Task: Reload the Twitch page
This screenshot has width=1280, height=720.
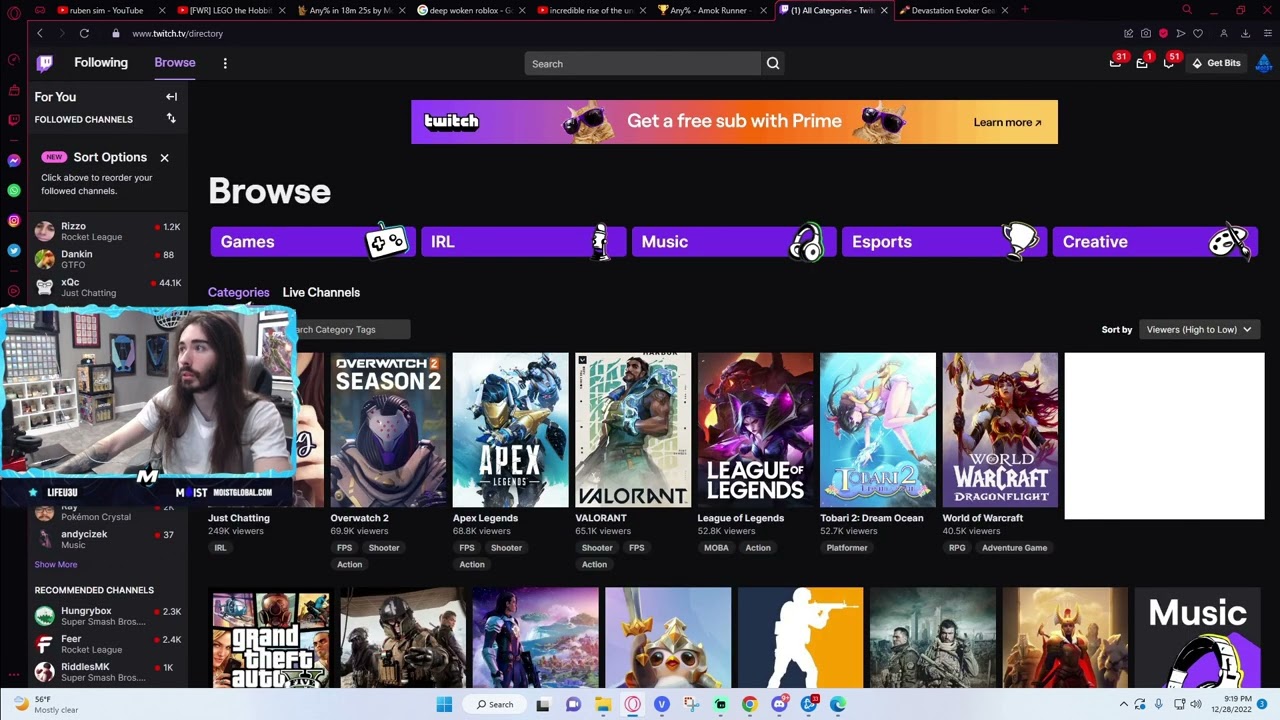Action: (x=84, y=33)
